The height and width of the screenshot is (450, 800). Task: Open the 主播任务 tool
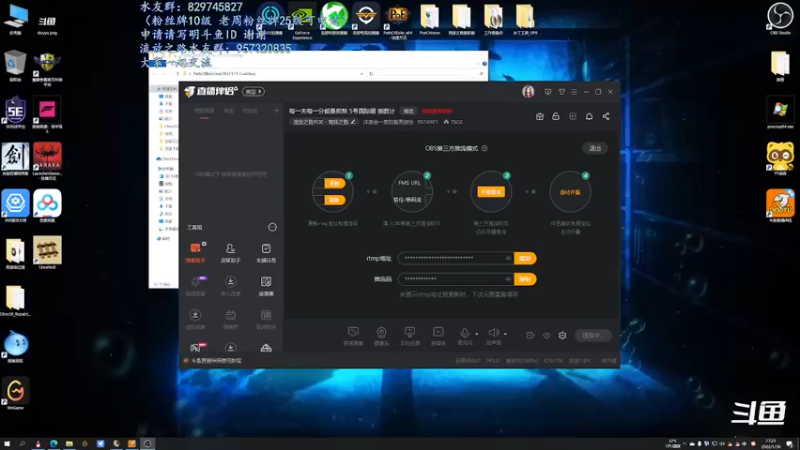(x=266, y=253)
